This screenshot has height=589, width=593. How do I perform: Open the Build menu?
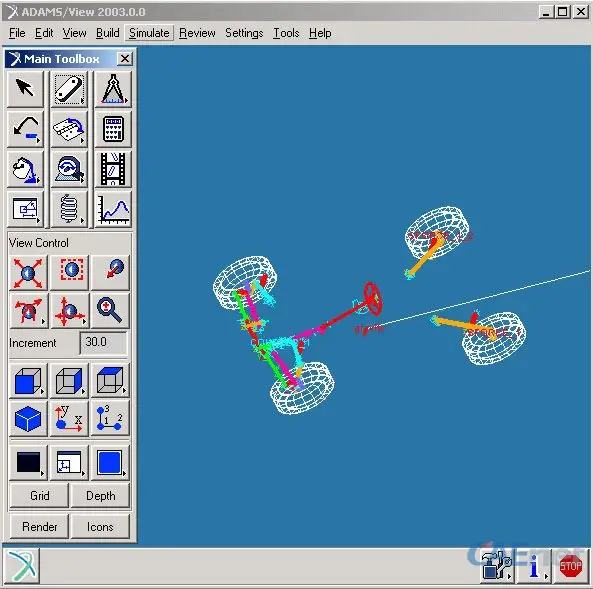(107, 33)
